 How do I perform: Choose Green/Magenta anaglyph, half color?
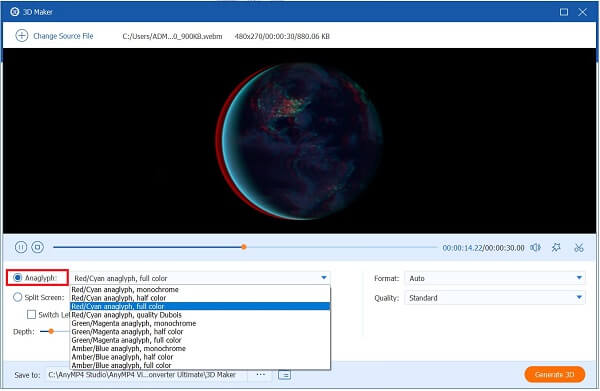pyautogui.click(x=200, y=332)
